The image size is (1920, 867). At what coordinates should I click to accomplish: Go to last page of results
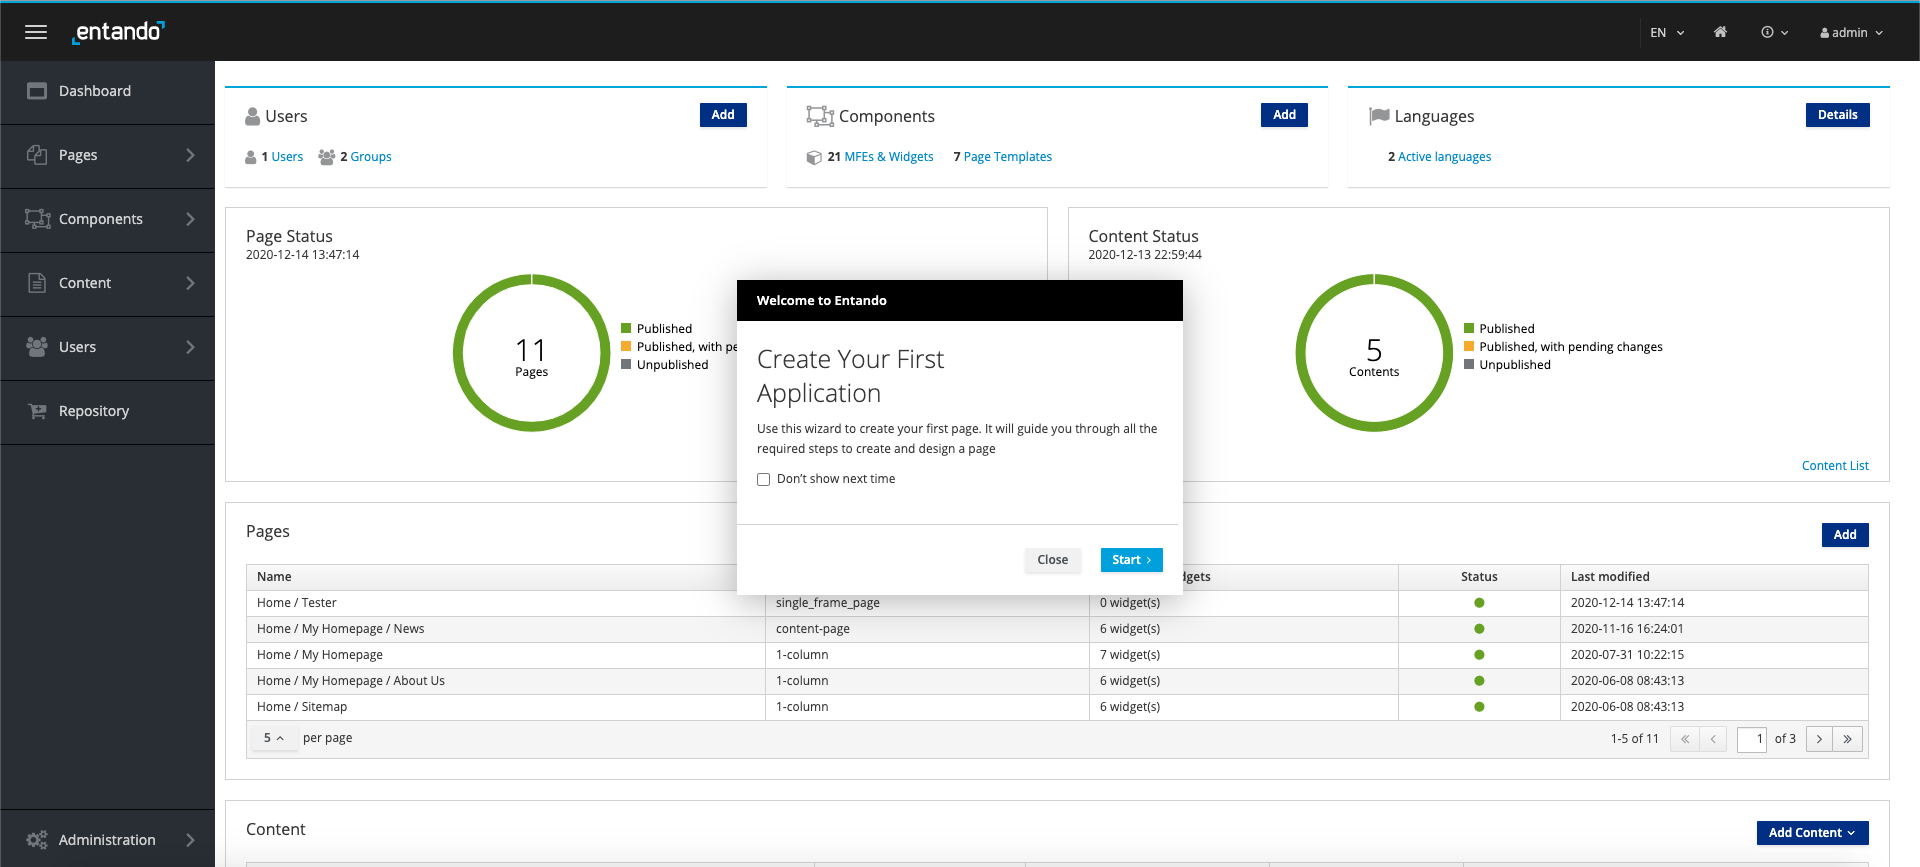pos(1848,740)
